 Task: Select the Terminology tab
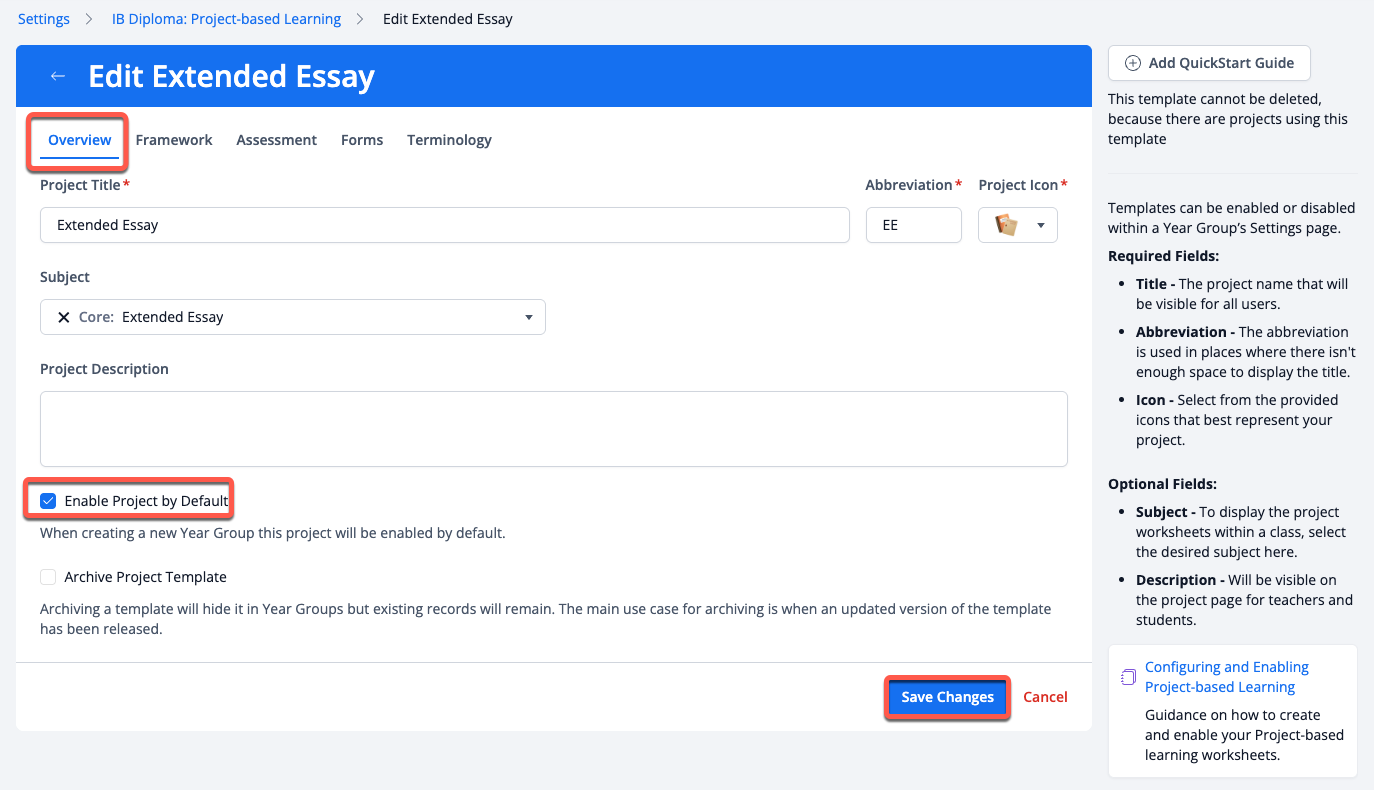tap(449, 140)
